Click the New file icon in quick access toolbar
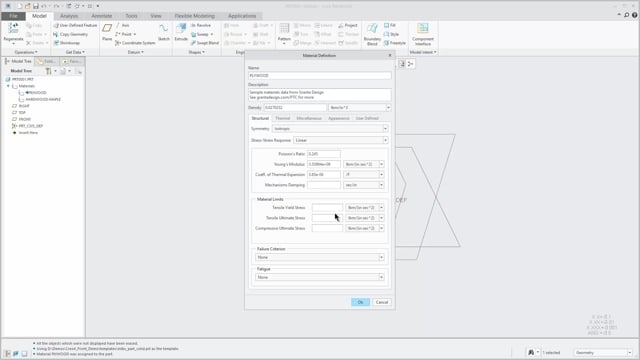 coord(19,6)
